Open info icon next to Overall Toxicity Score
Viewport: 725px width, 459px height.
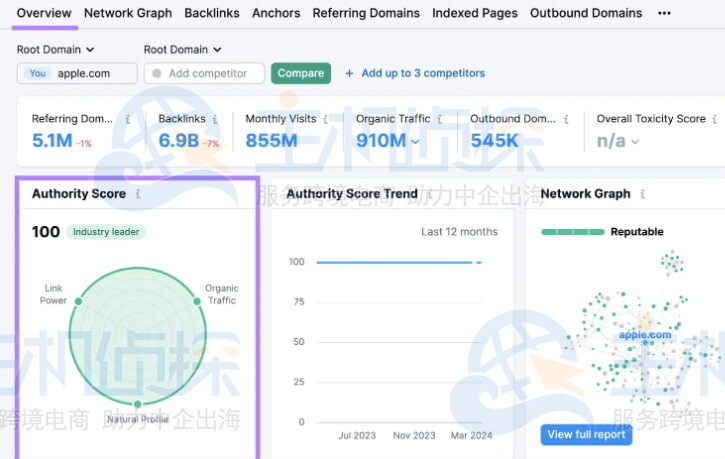[715, 119]
